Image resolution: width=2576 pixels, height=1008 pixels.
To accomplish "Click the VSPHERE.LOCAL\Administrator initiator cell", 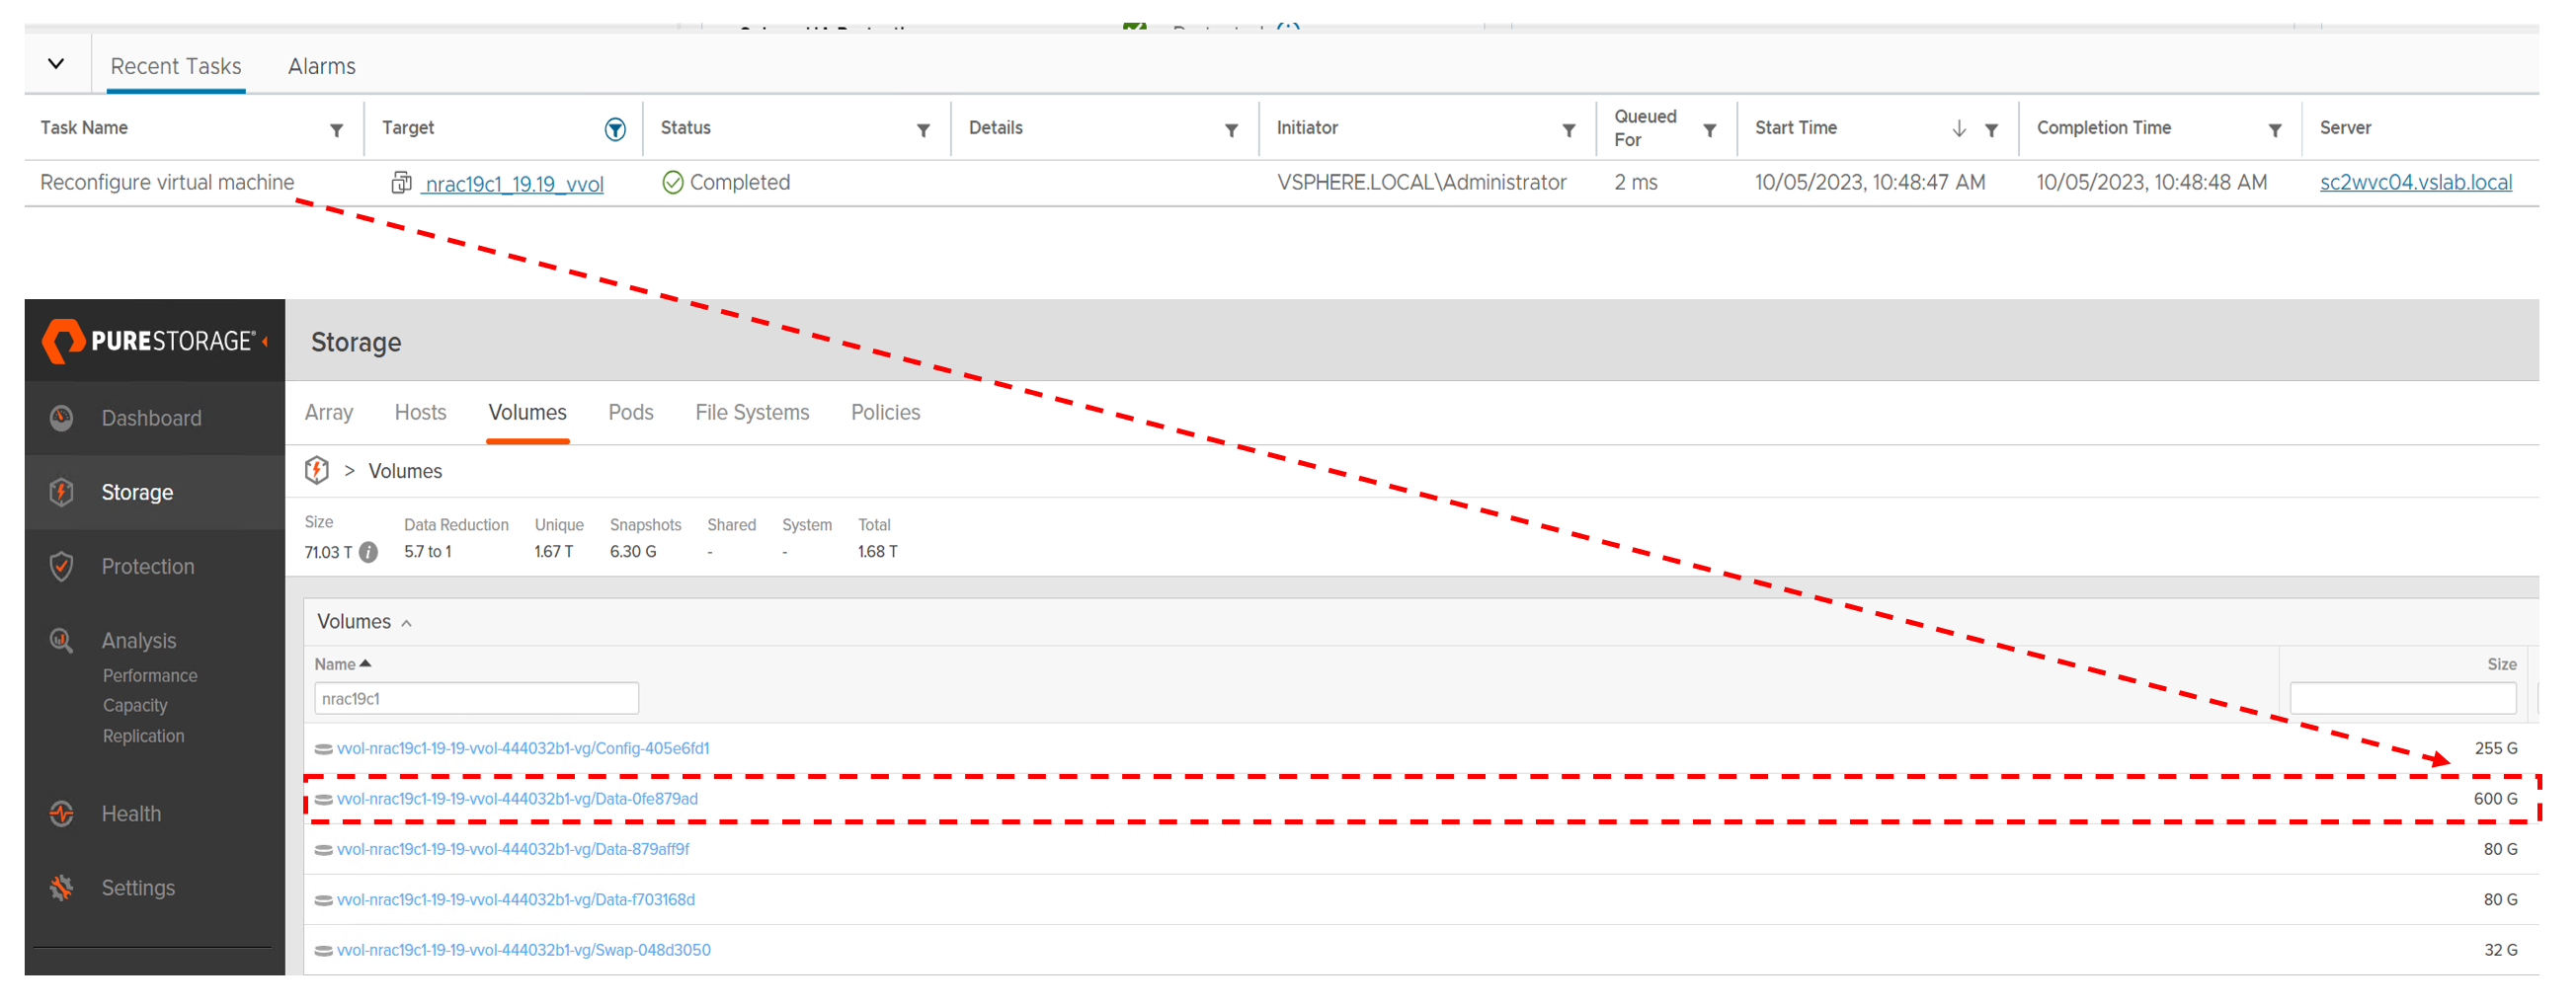I will coord(1421,182).
